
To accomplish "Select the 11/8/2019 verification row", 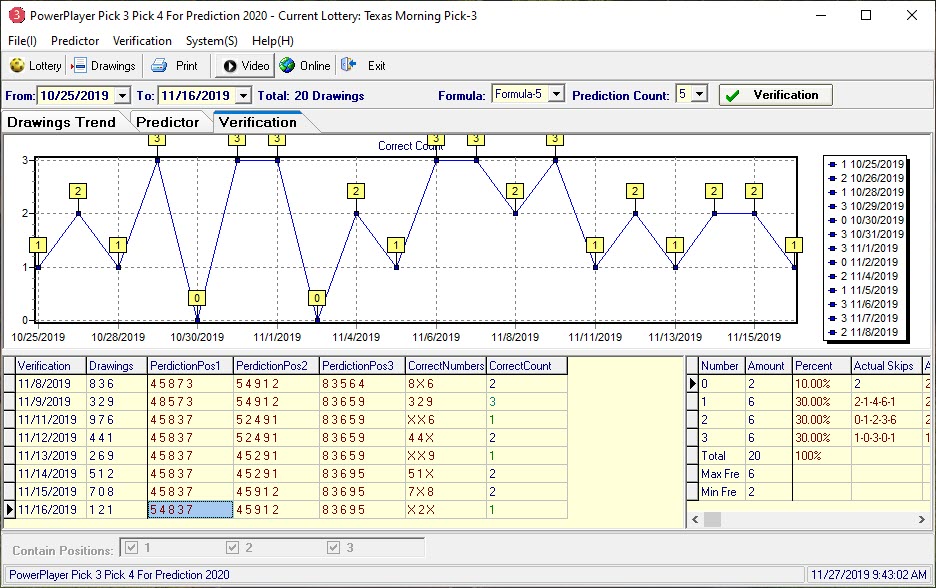I will (285, 384).
